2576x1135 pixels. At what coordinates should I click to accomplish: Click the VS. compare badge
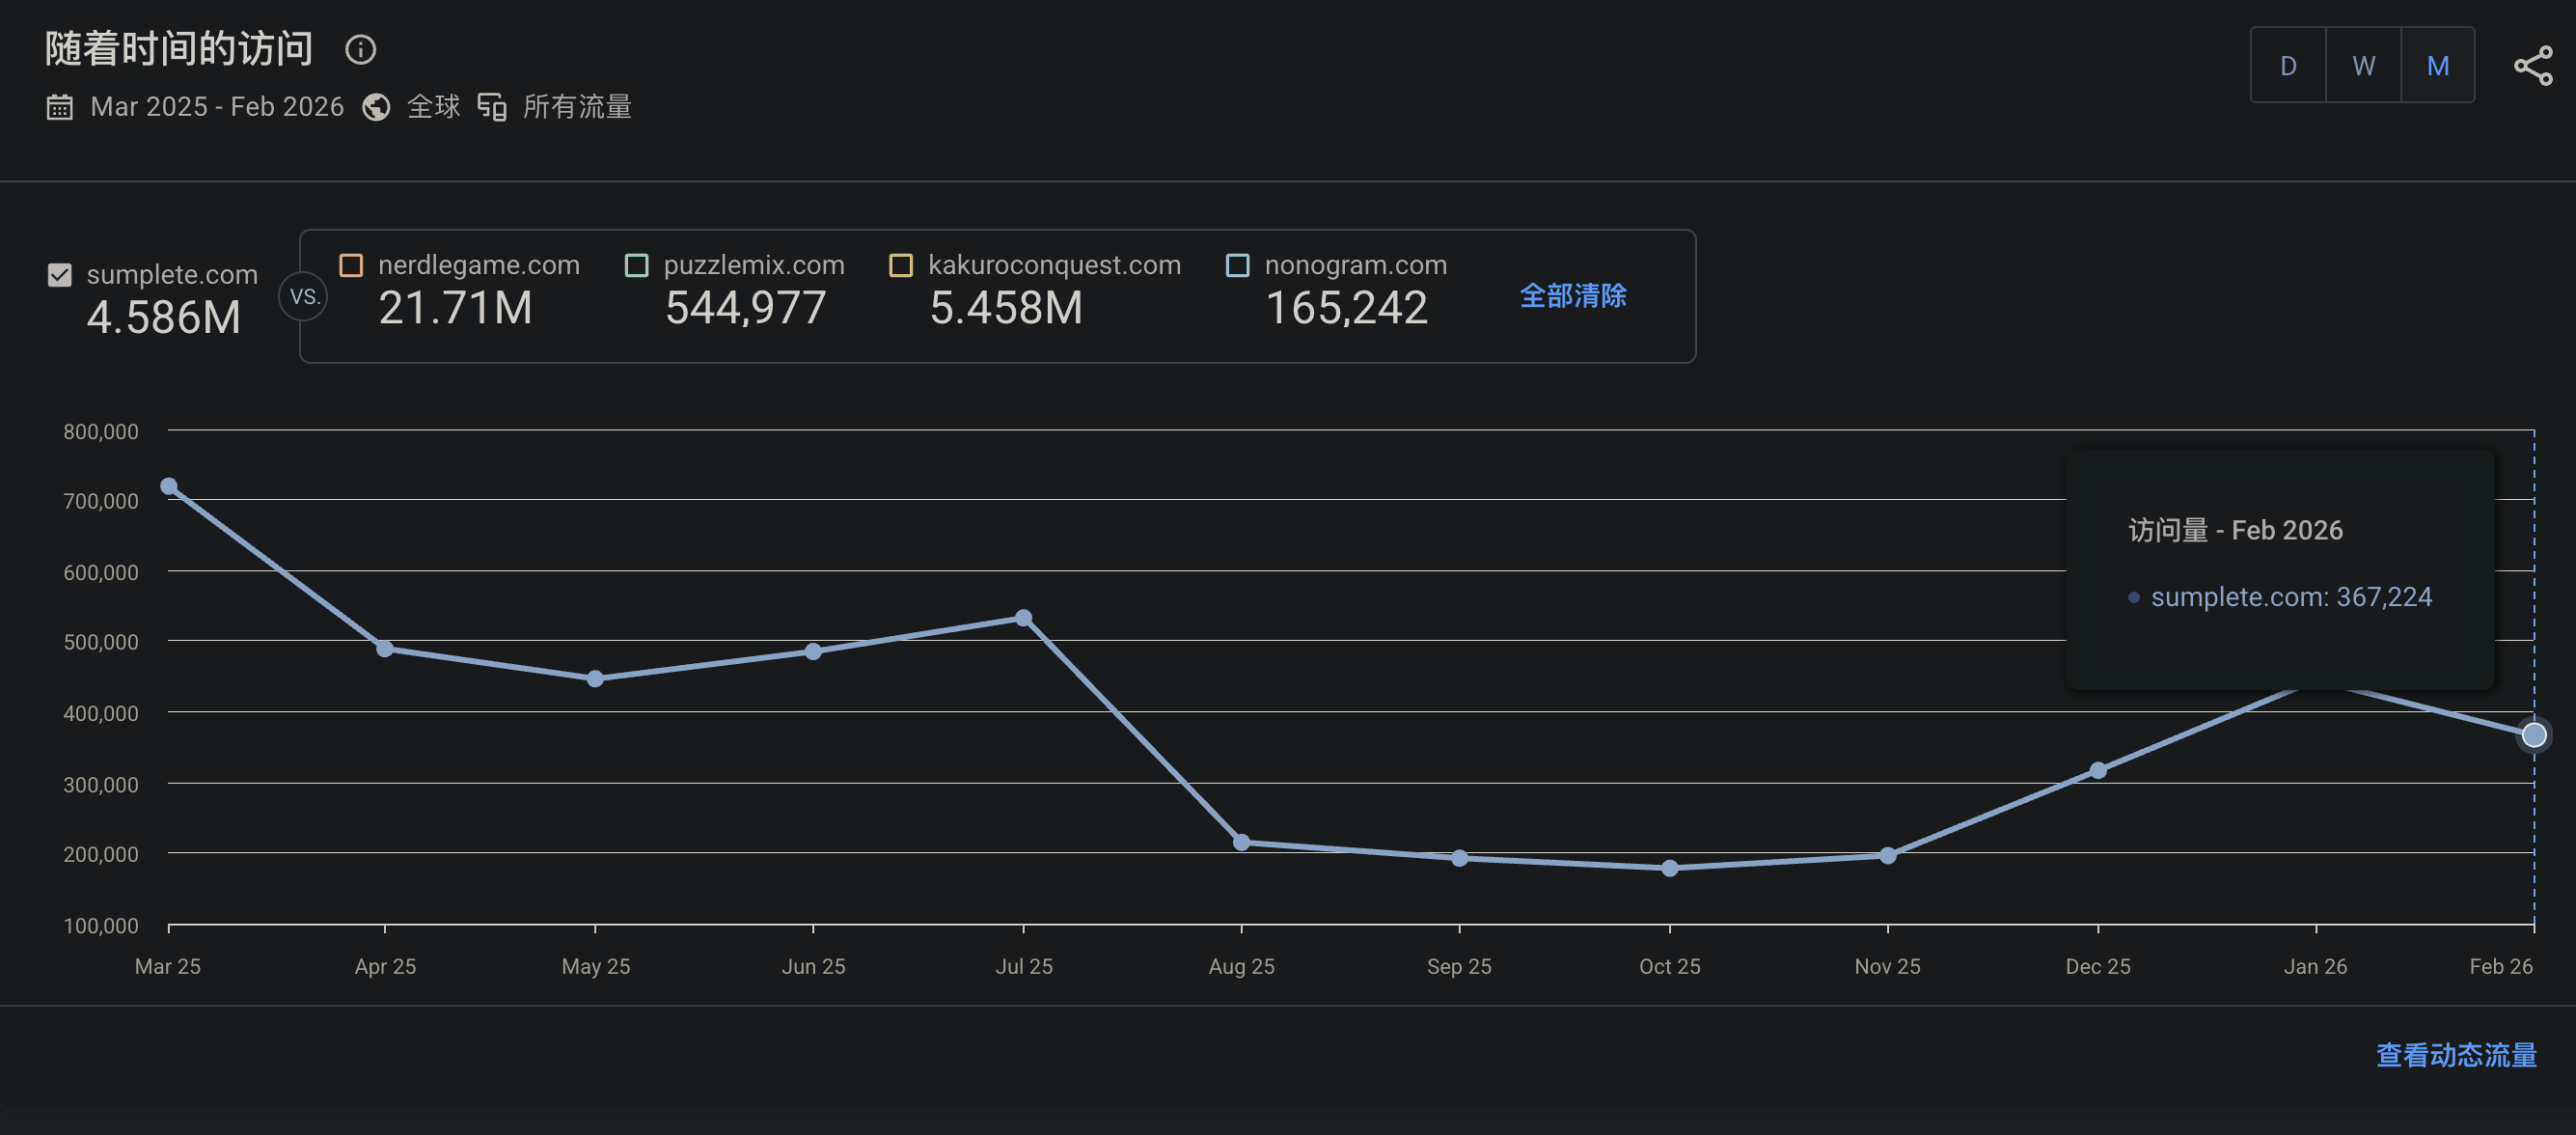(x=304, y=297)
